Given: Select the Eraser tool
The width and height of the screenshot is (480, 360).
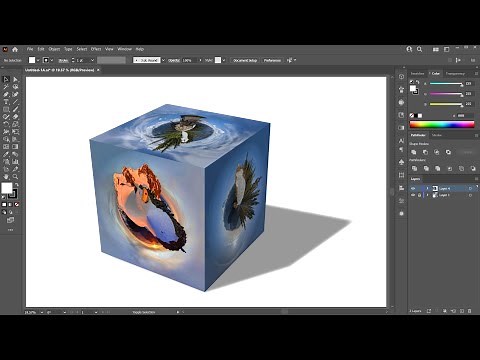Looking at the screenshot, I should coord(15,117).
